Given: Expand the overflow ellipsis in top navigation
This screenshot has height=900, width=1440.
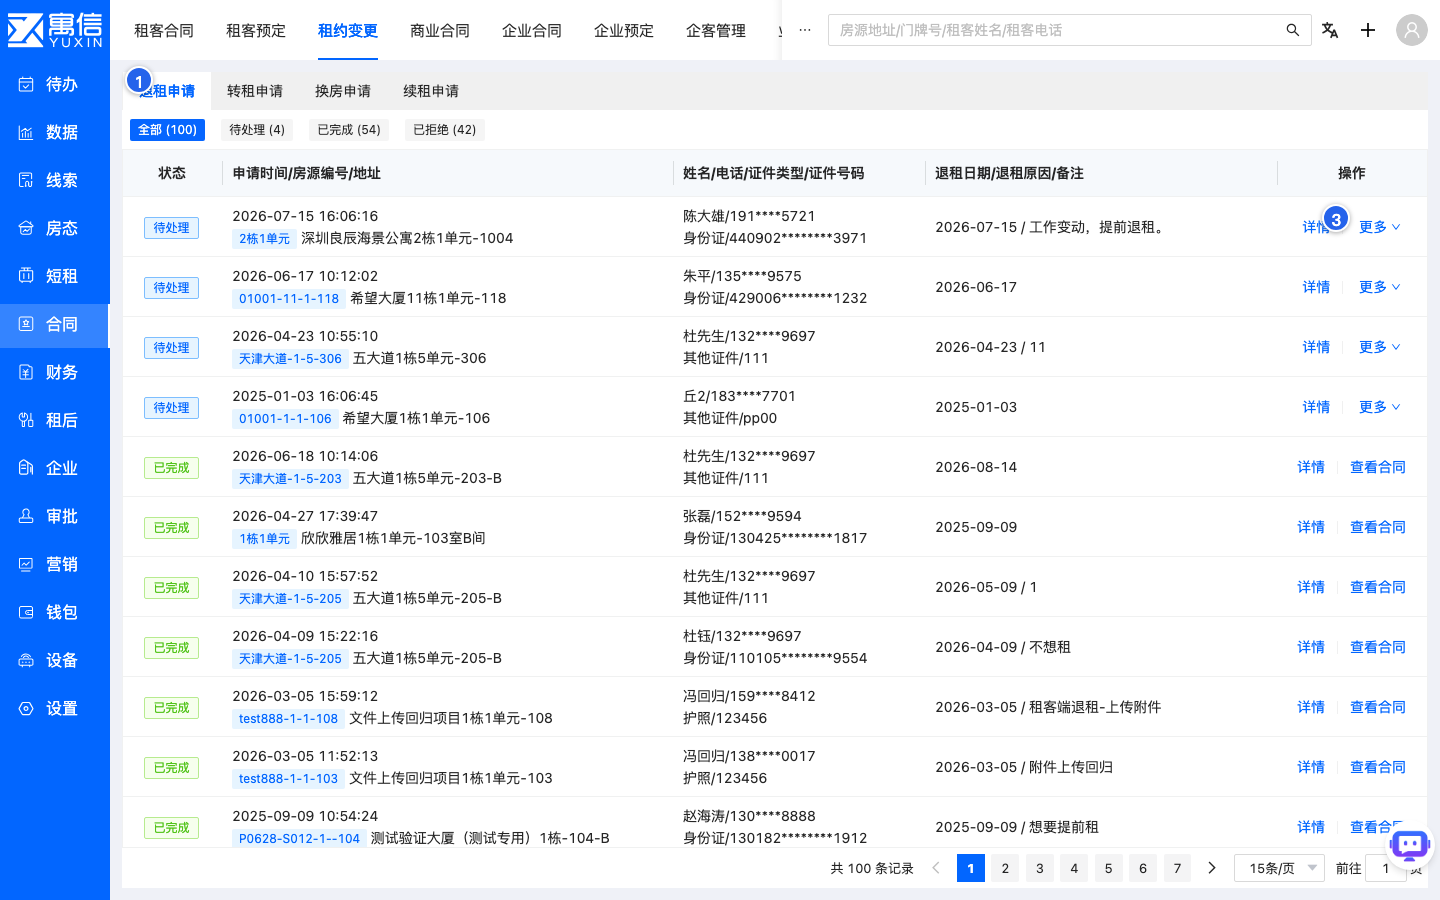Looking at the screenshot, I should pos(805,30).
